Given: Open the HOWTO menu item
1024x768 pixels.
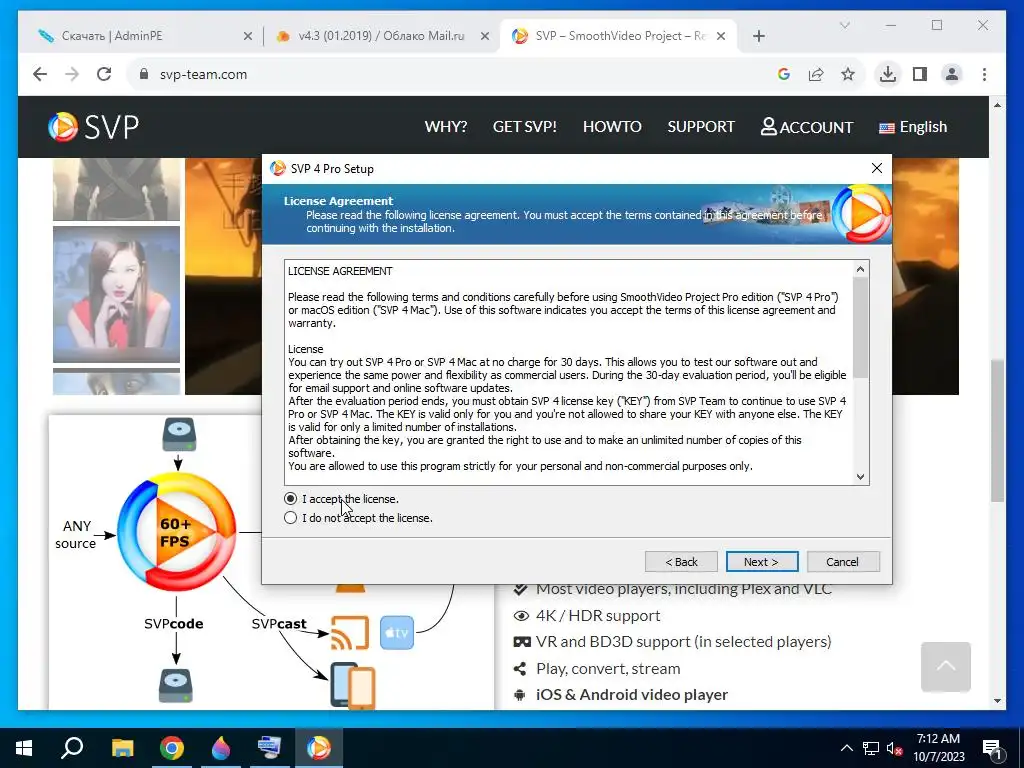Looking at the screenshot, I should [x=613, y=127].
